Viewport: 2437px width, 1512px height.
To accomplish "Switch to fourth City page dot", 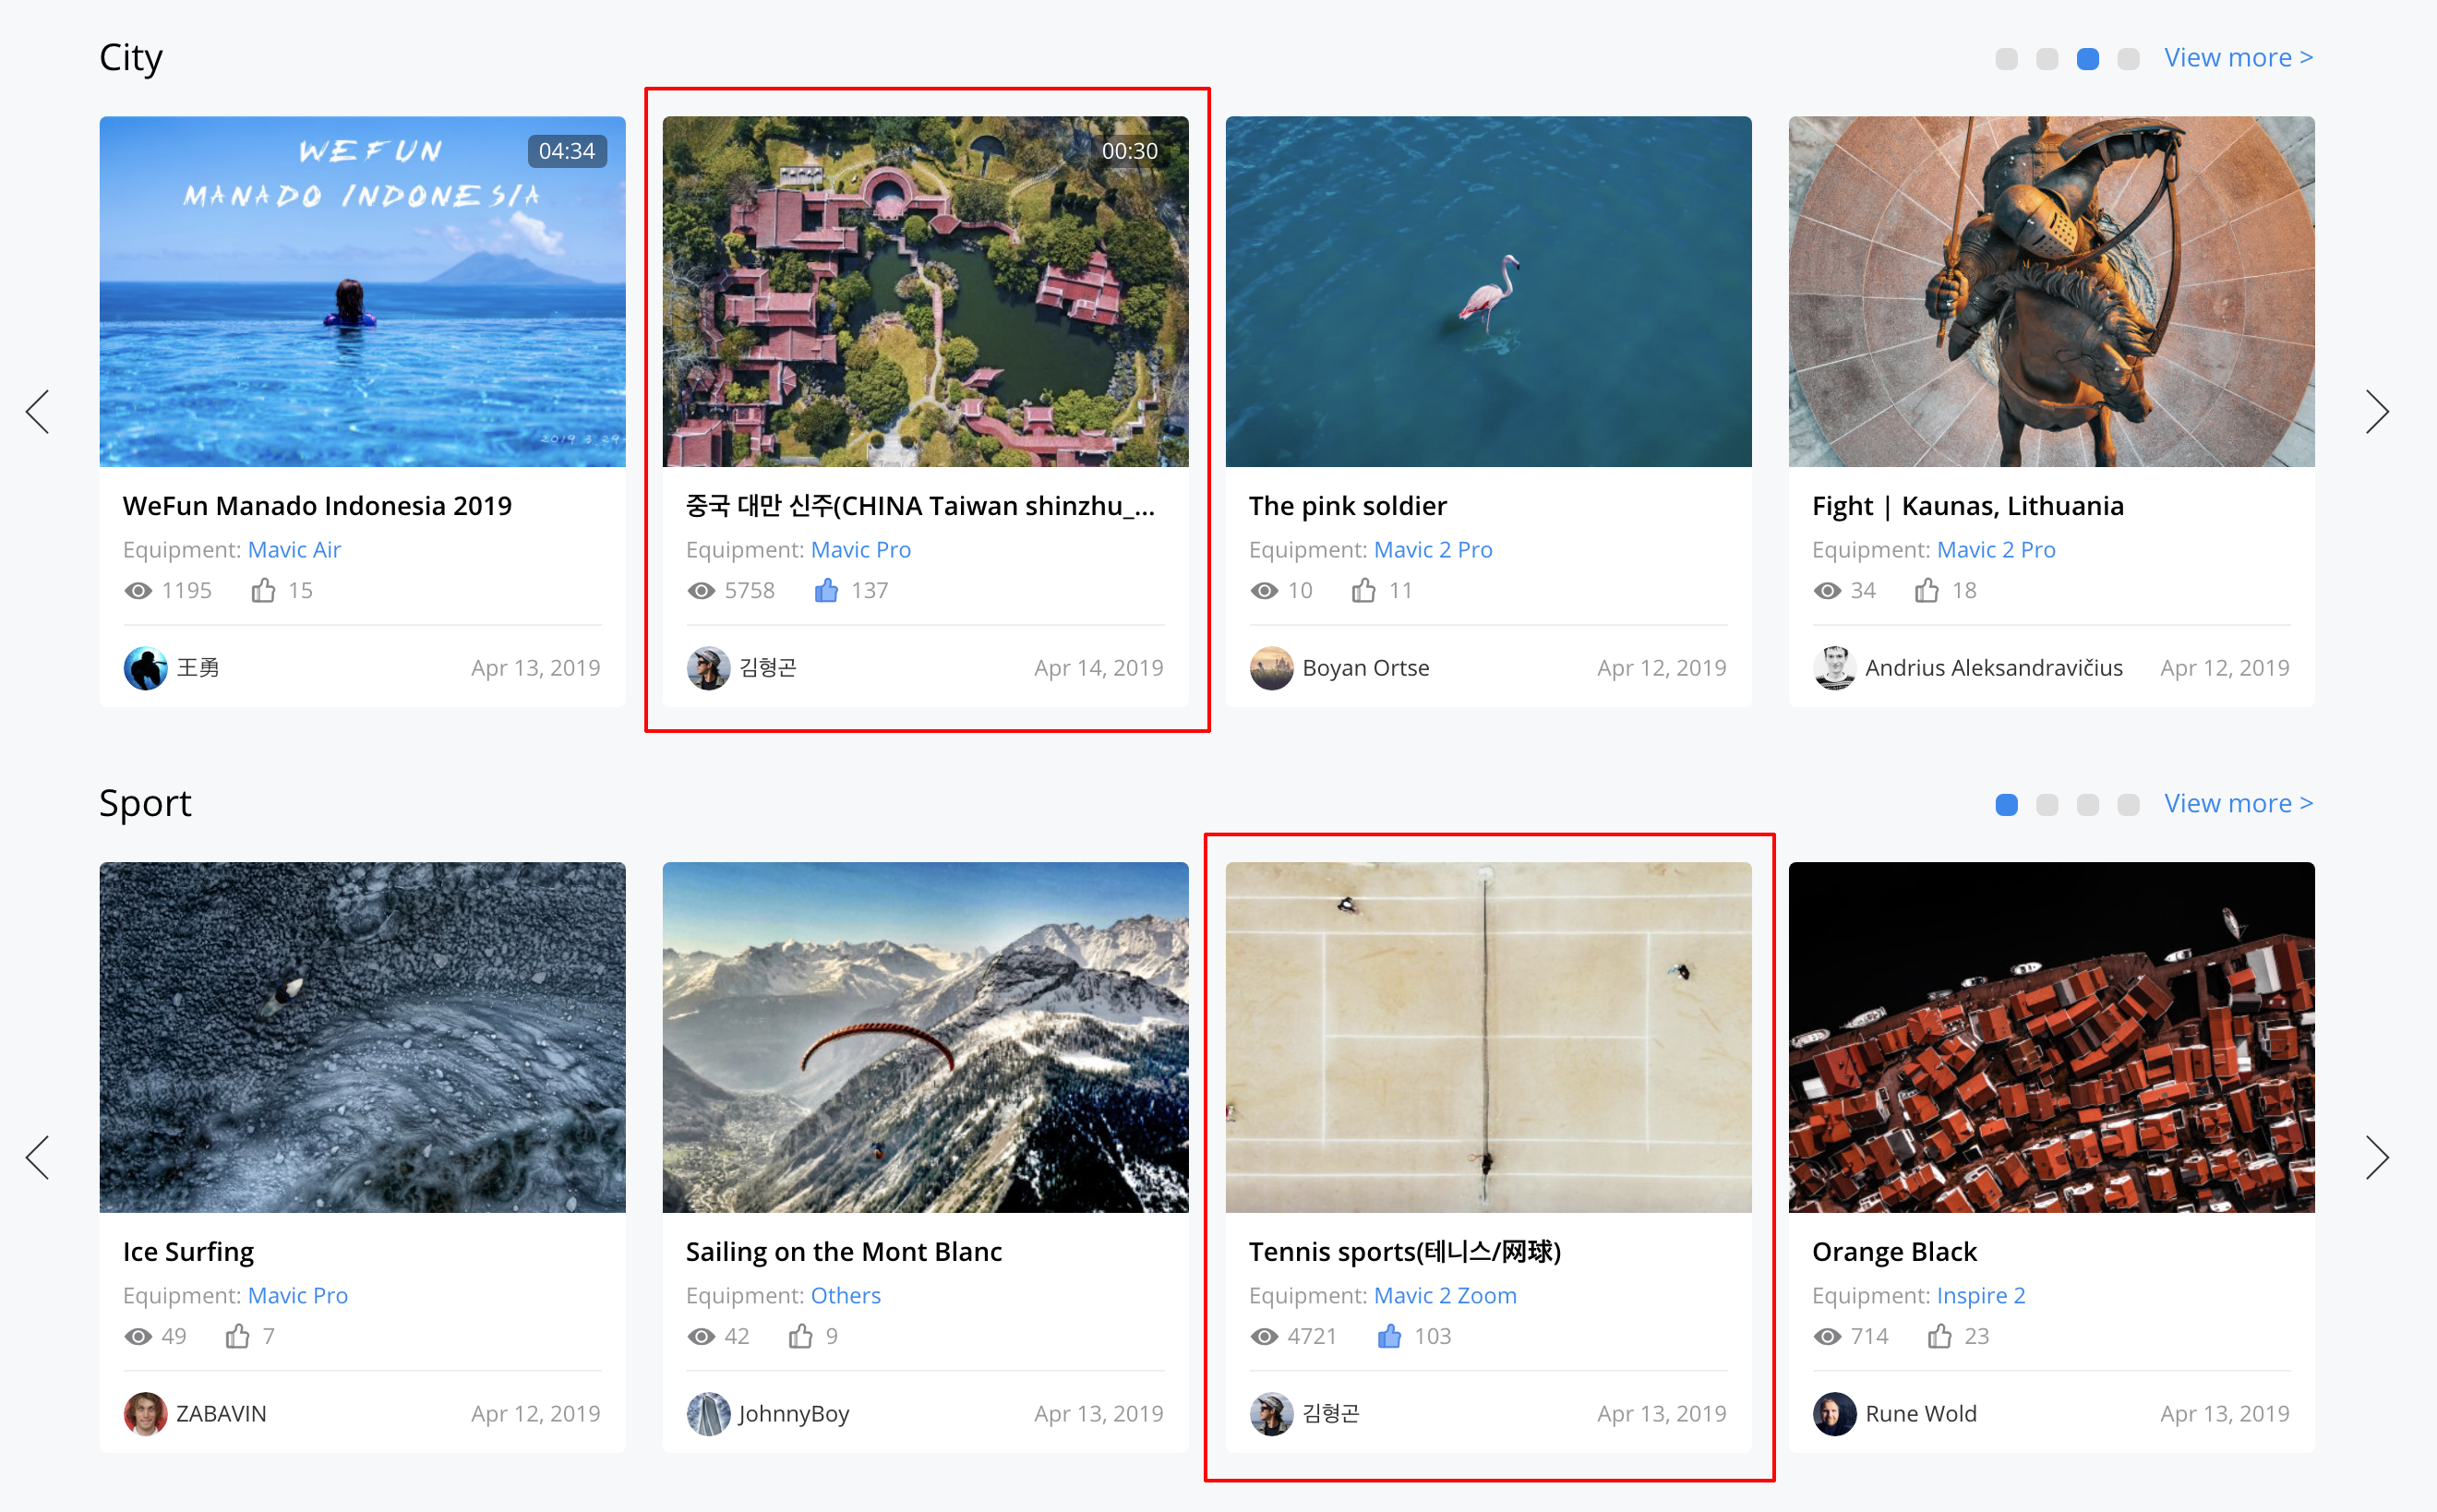I will pos(2128,59).
